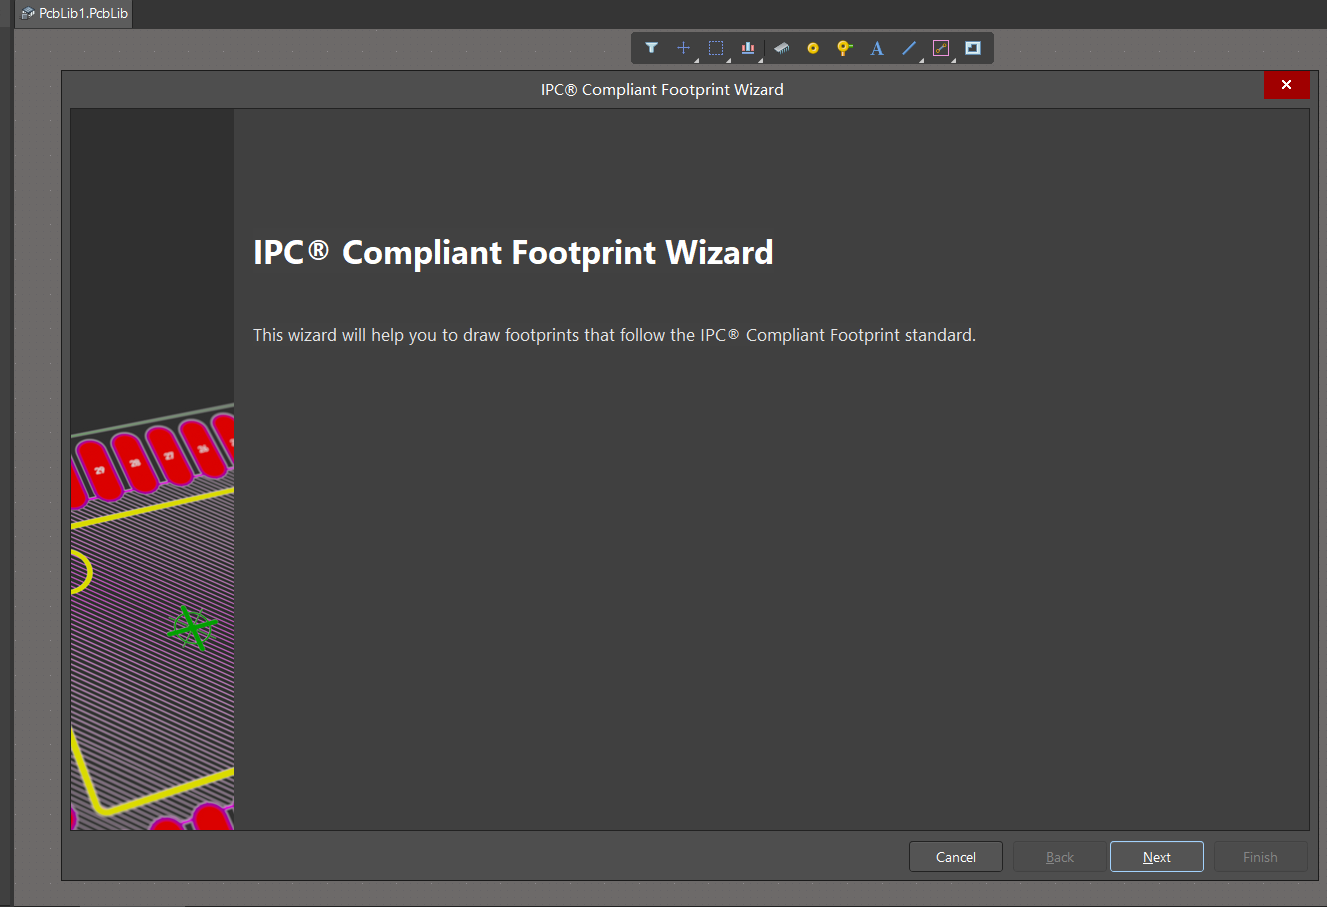Select the place string text tool
This screenshot has height=907, width=1327.
pos(877,48)
